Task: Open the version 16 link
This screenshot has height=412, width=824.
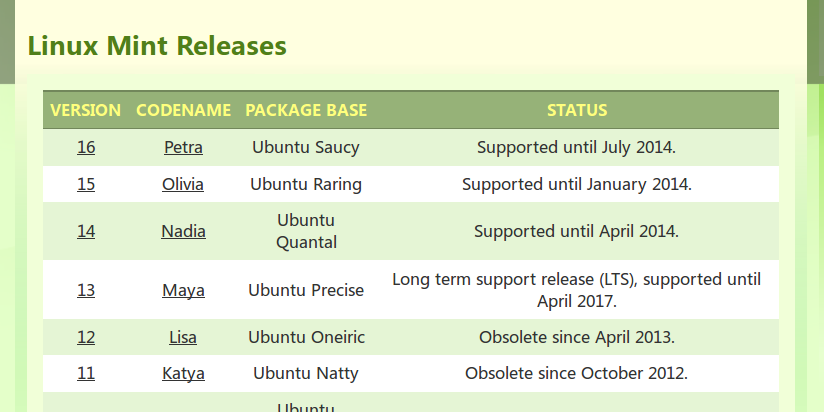Action: [x=86, y=147]
